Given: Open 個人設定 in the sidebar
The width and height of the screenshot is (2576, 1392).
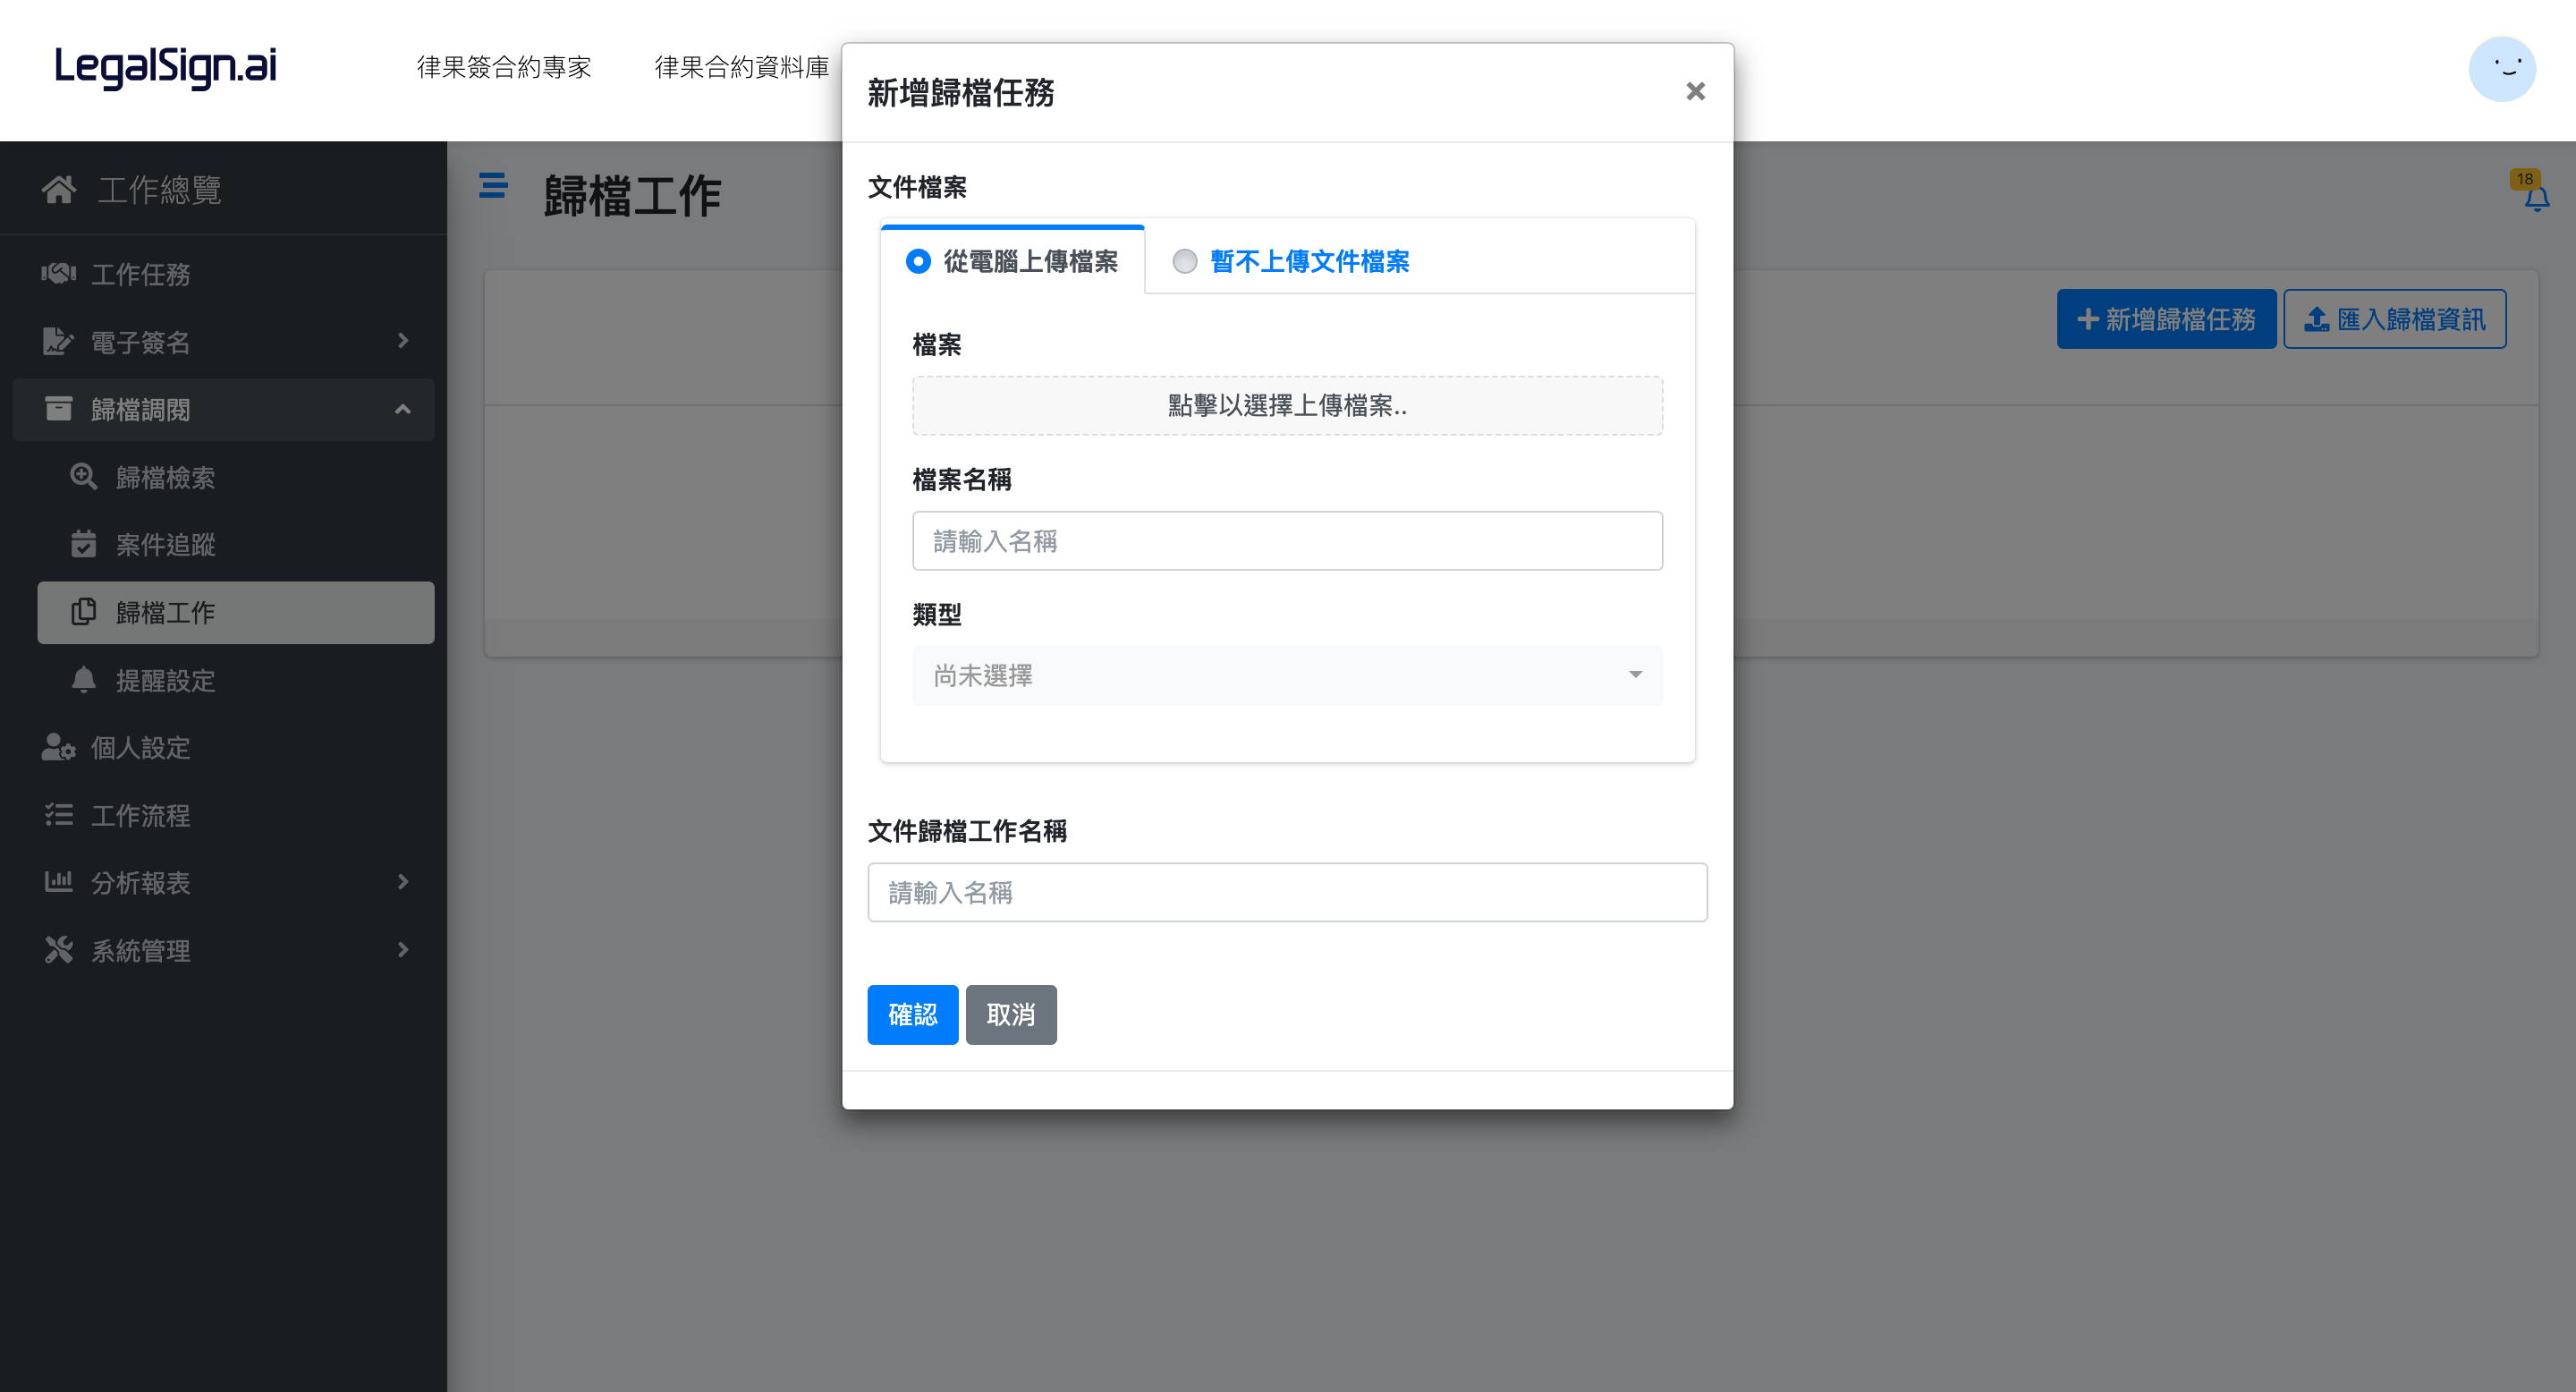Looking at the screenshot, I should (x=222, y=746).
